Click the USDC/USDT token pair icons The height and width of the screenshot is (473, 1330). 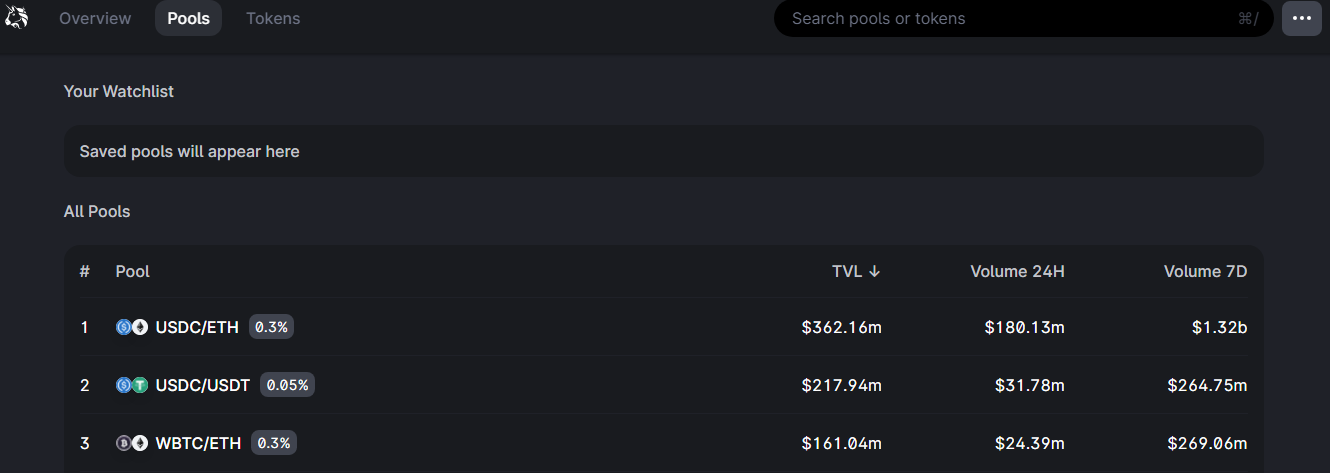132,385
